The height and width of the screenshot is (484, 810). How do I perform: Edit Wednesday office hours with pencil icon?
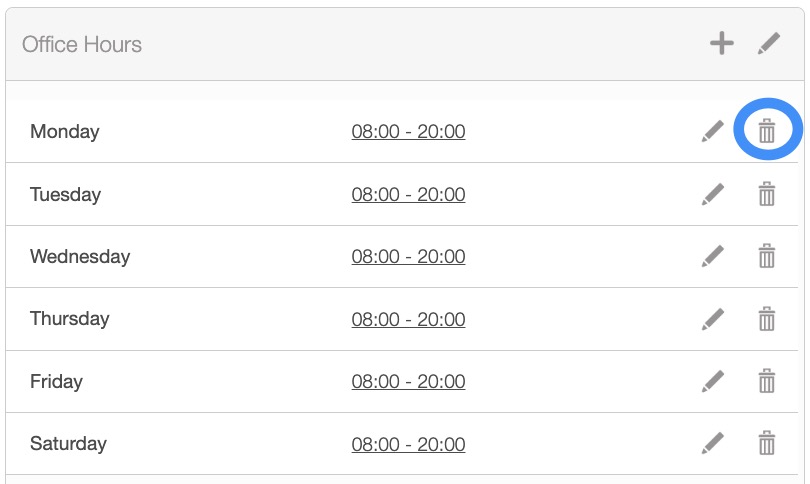(712, 257)
